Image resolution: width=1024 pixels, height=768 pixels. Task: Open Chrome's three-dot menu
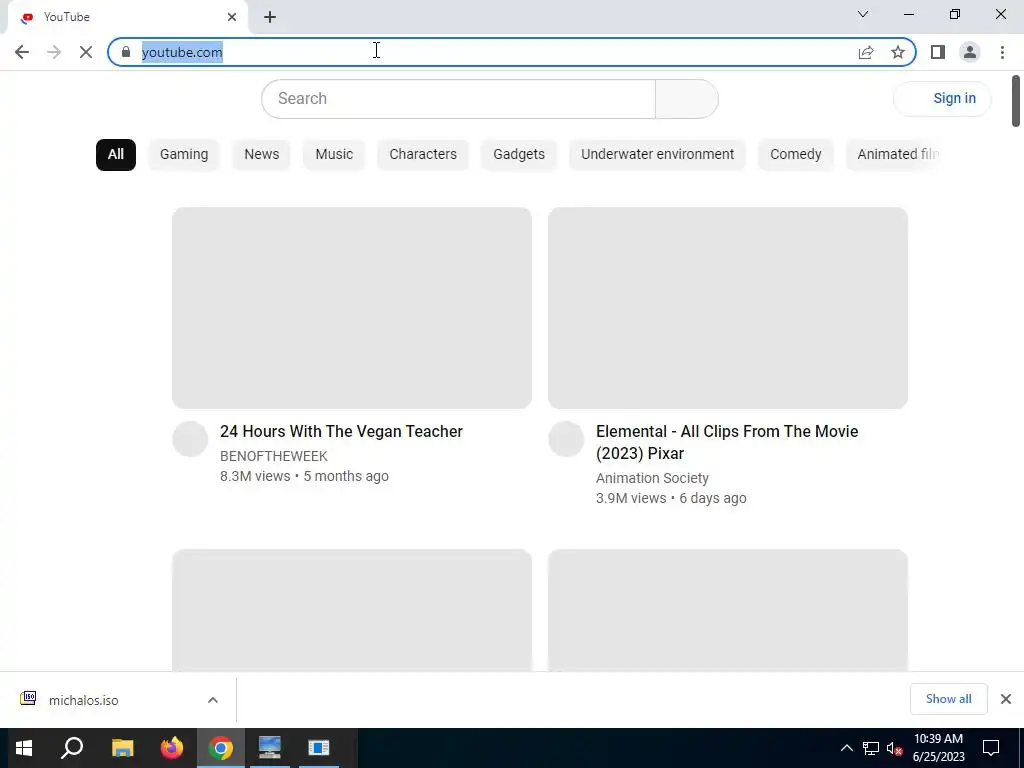1002,52
